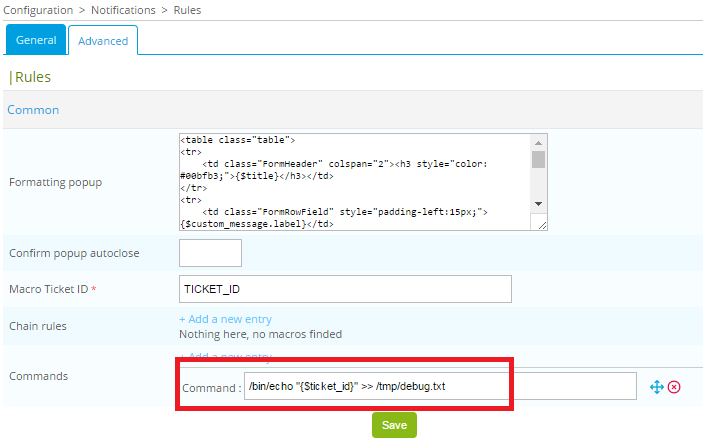Click the move handle icon beside Command
Image resolution: width=703 pixels, height=447 pixels.
657,387
